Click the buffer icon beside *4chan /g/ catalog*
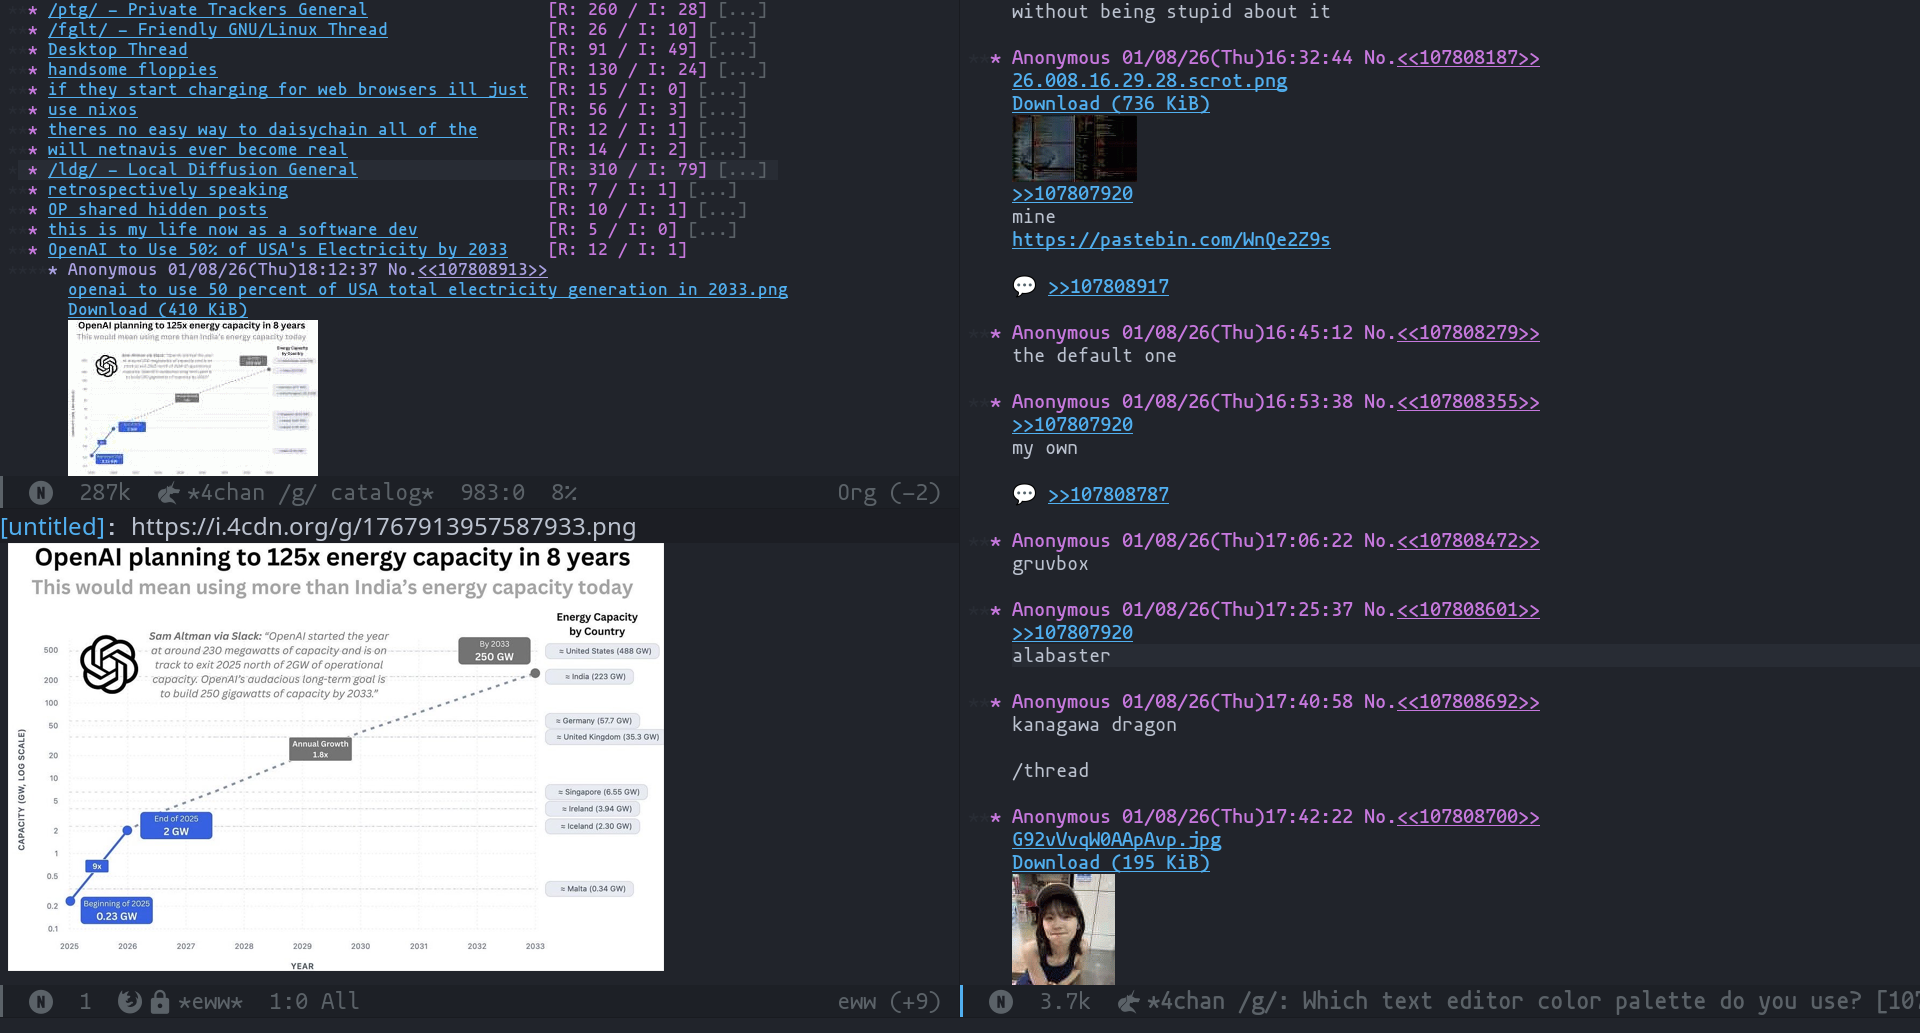Viewport: 1920px width, 1033px height. (x=168, y=492)
